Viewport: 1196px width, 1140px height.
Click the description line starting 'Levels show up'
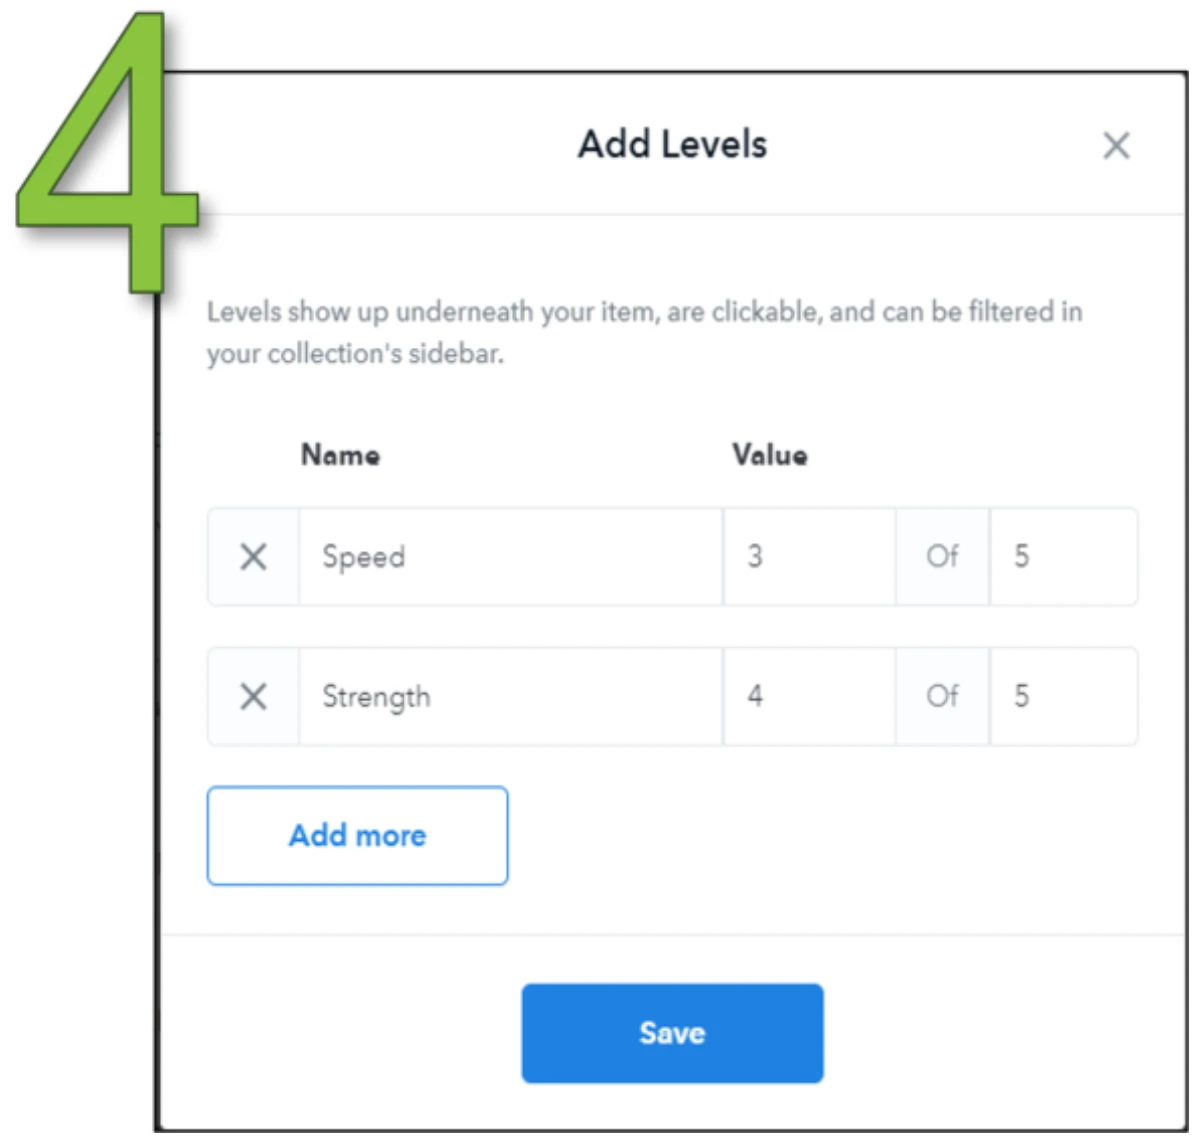[645, 312]
